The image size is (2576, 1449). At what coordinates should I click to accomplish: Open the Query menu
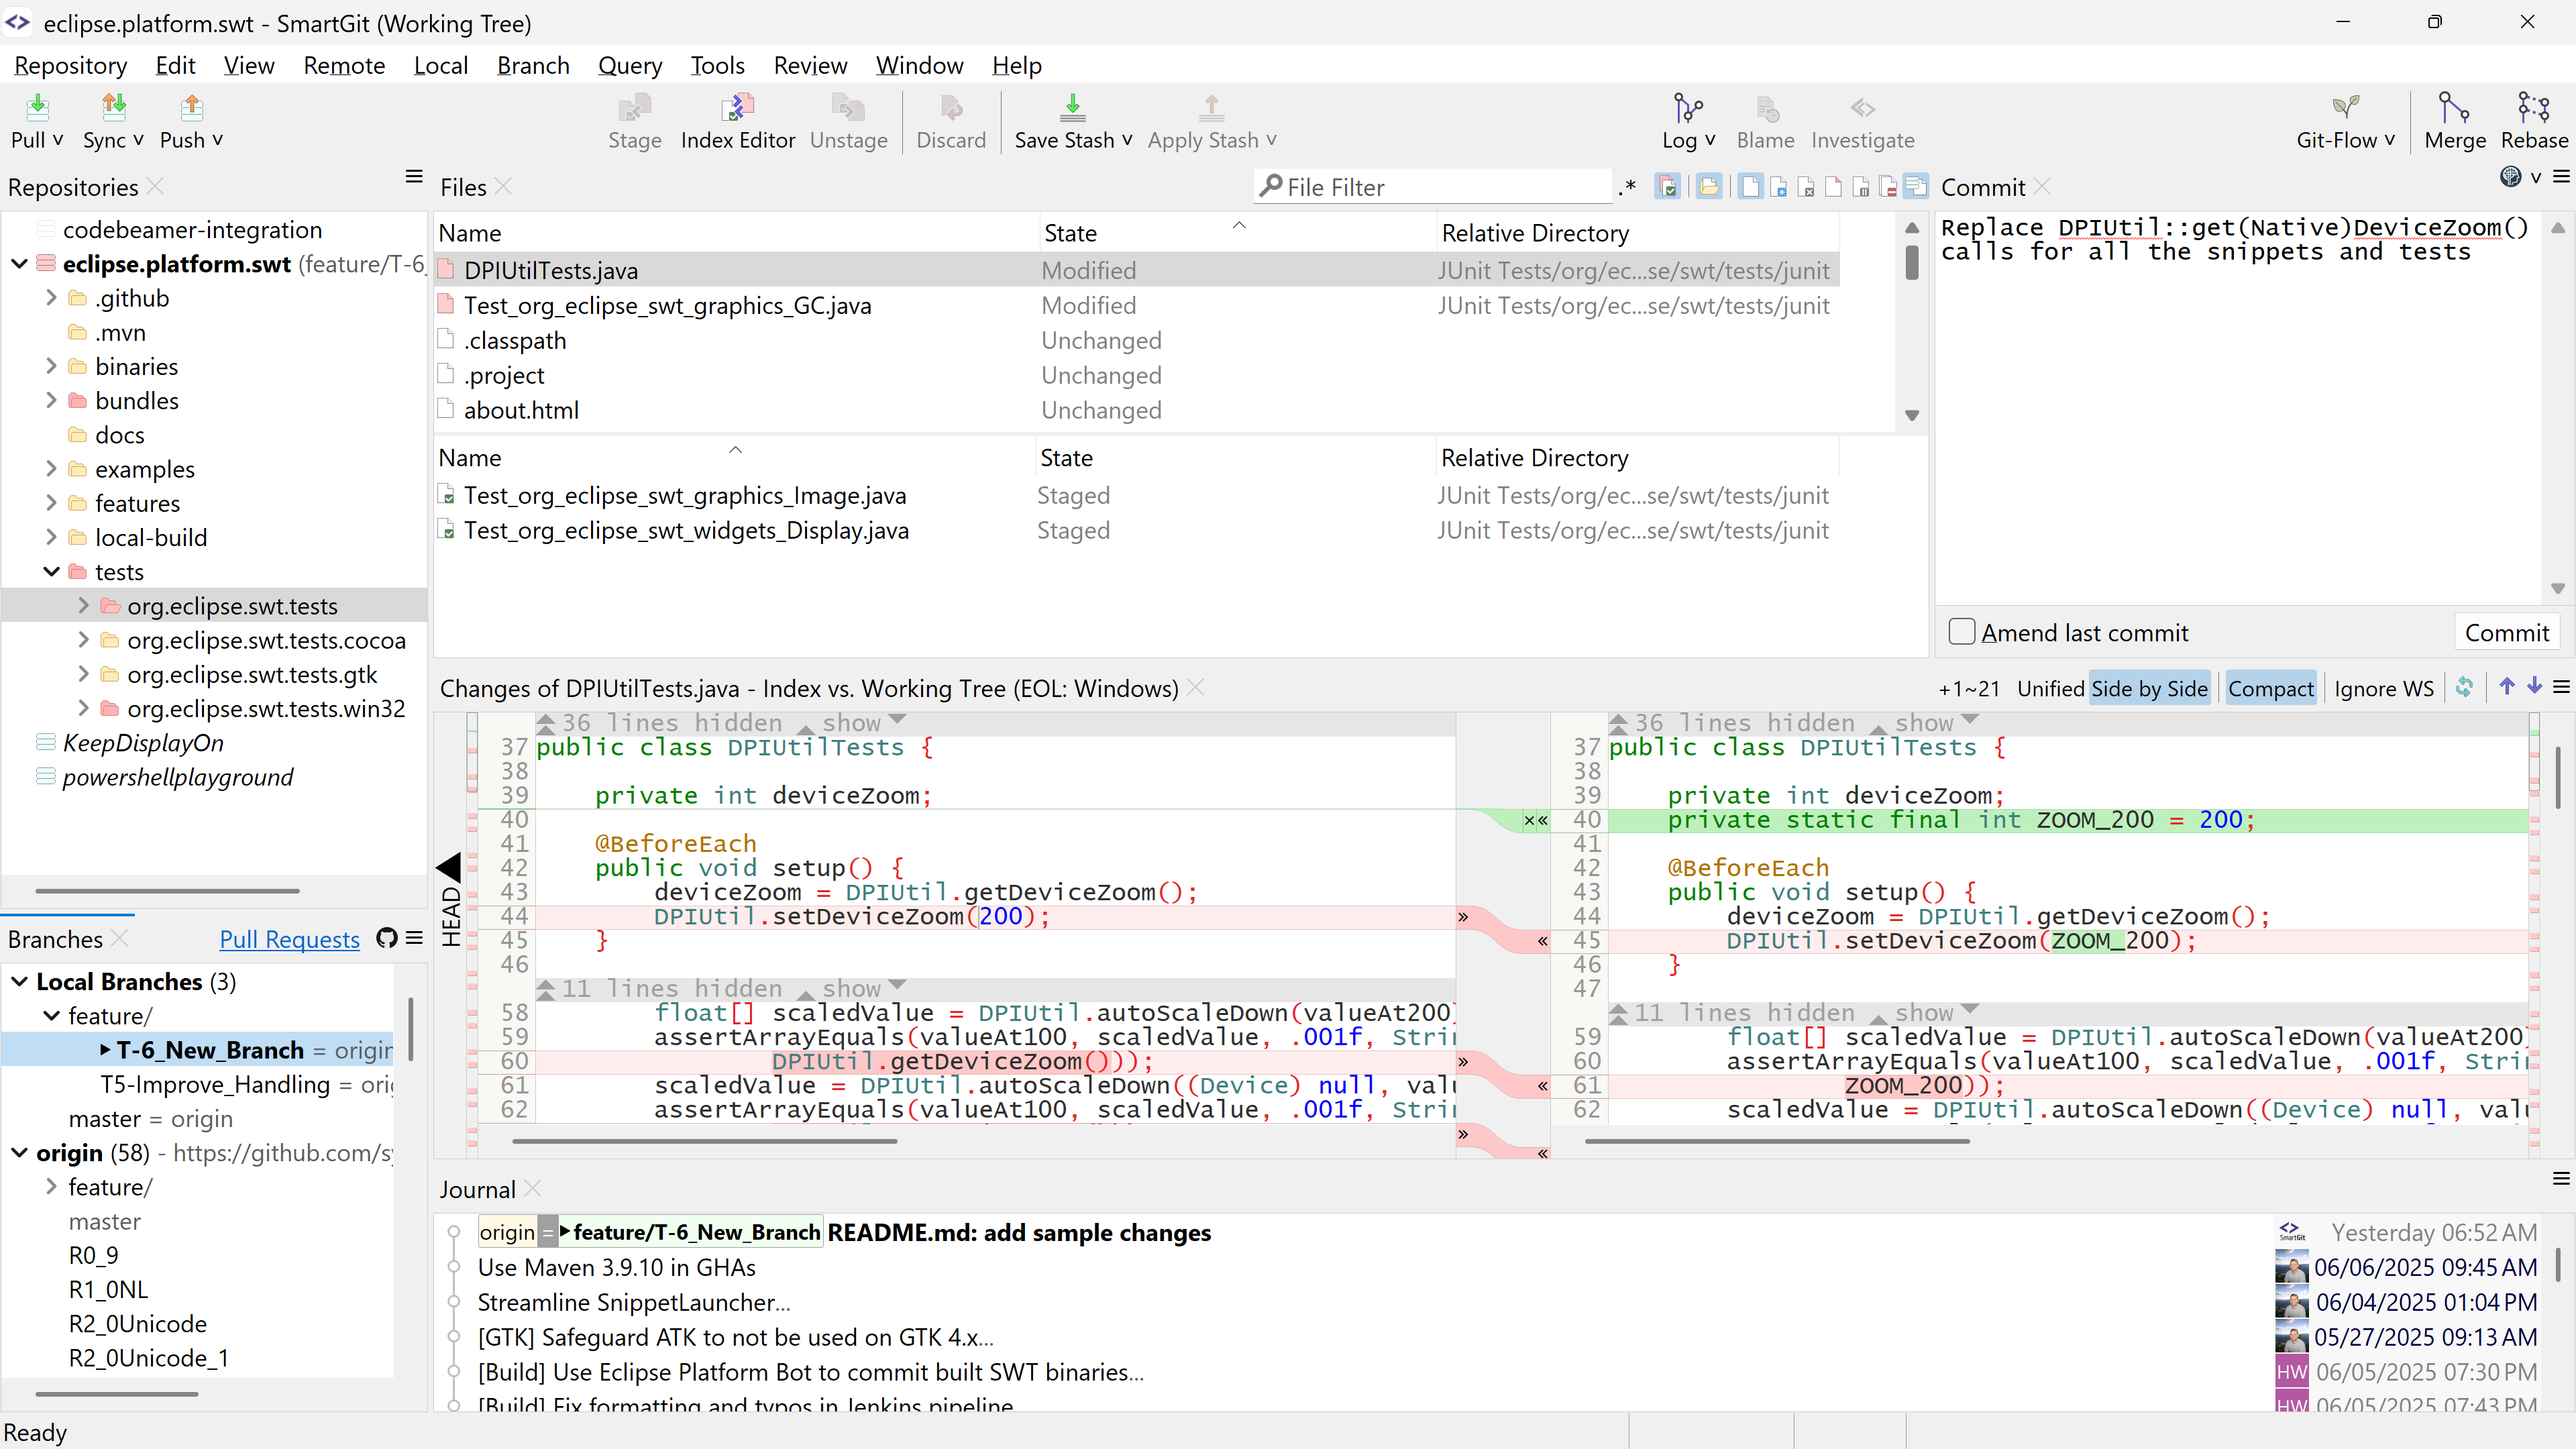pyautogui.click(x=630, y=64)
